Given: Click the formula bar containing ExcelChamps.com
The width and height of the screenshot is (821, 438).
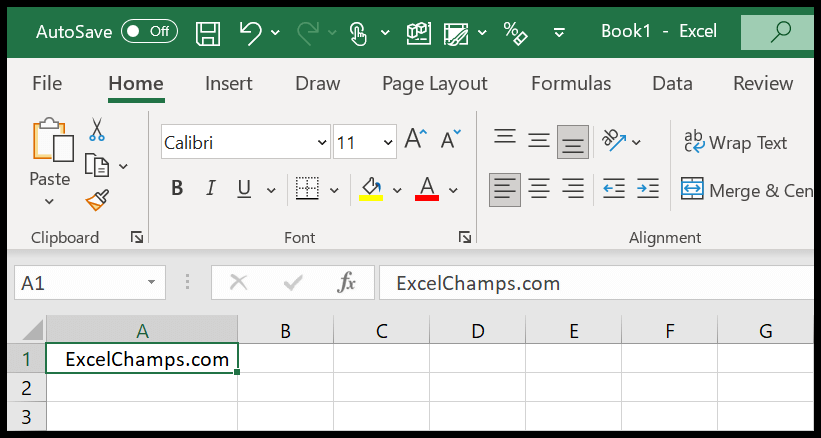Looking at the screenshot, I should [597, 283].
